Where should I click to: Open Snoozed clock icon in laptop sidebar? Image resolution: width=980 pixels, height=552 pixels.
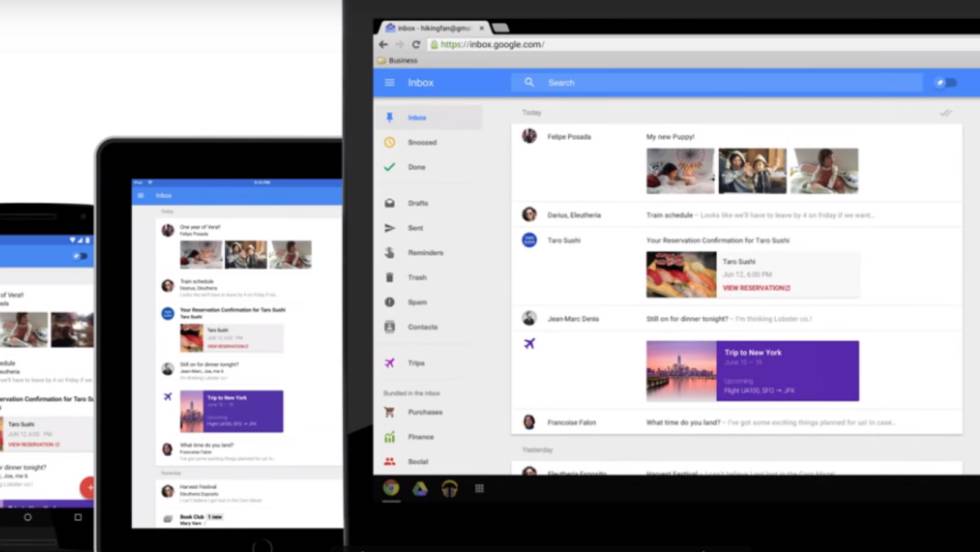point(389,143)
